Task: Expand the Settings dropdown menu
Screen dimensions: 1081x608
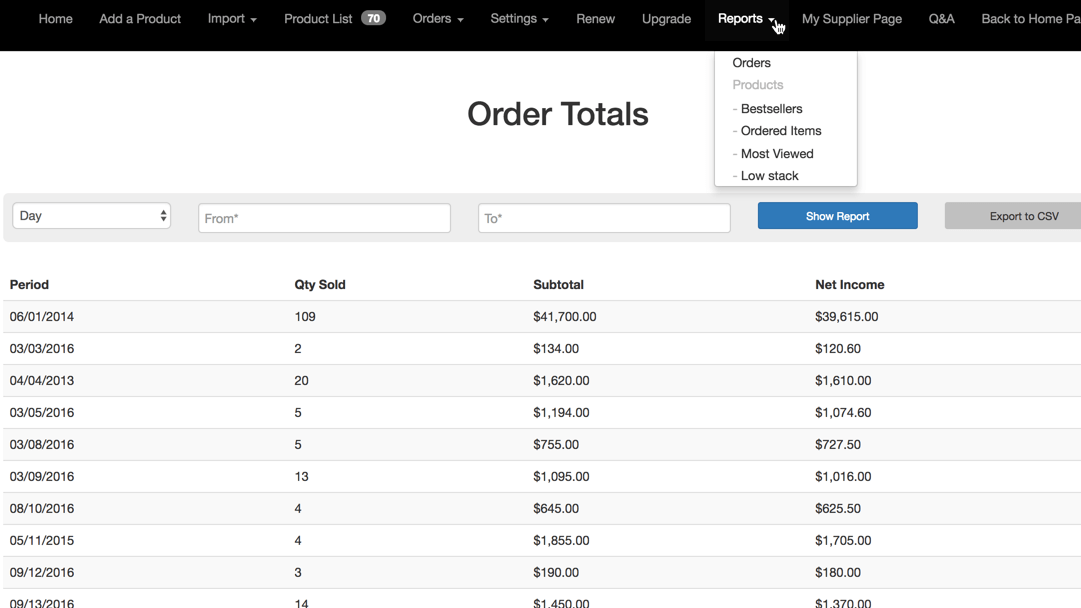Action: (519, 19)
